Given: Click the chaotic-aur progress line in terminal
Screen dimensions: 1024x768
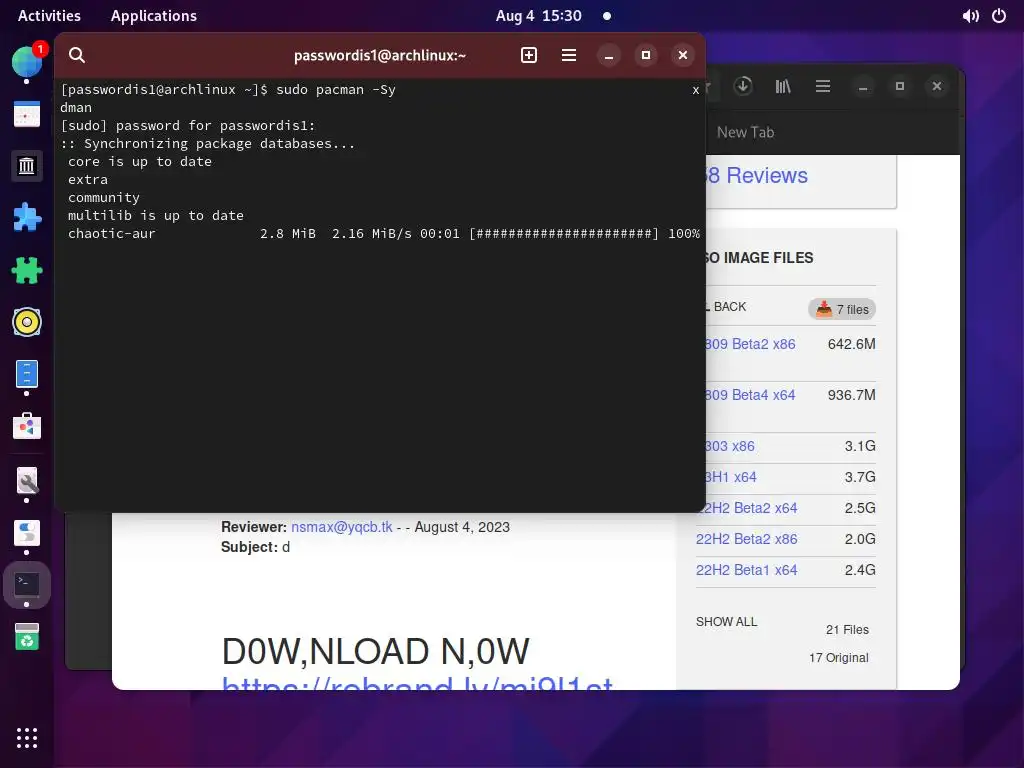Looking at the screenshot, I should [383, 234].
